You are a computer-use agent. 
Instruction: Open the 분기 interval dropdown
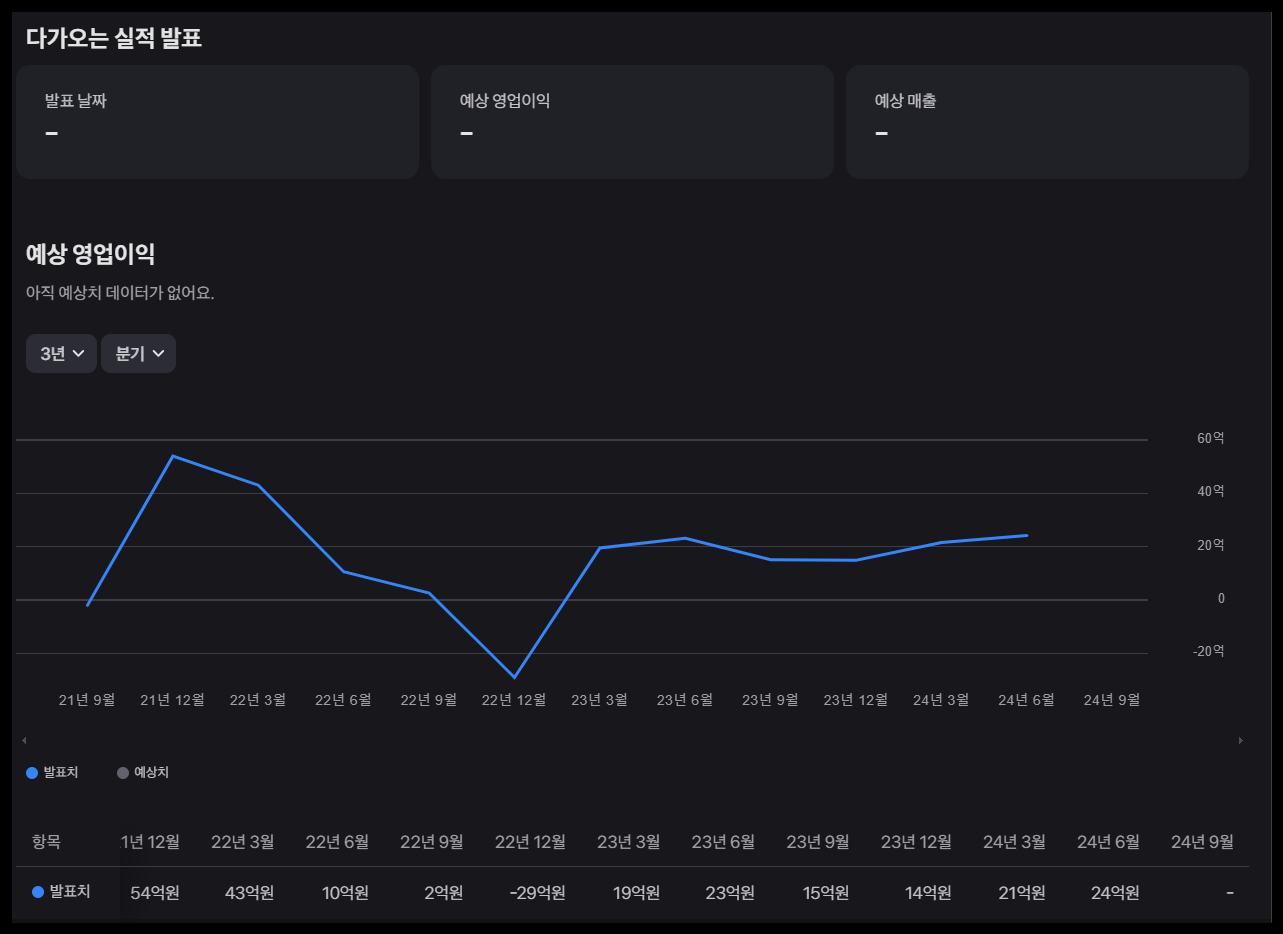(x=138, y=354)
